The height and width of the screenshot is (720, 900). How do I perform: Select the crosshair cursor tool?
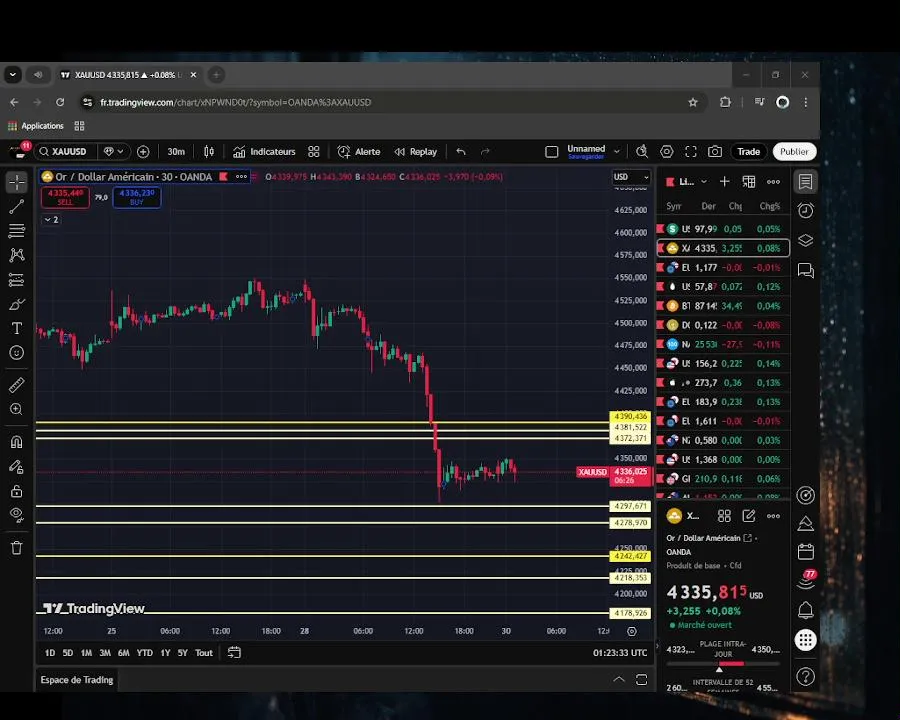pyautogui.click(x=17, y=182)
